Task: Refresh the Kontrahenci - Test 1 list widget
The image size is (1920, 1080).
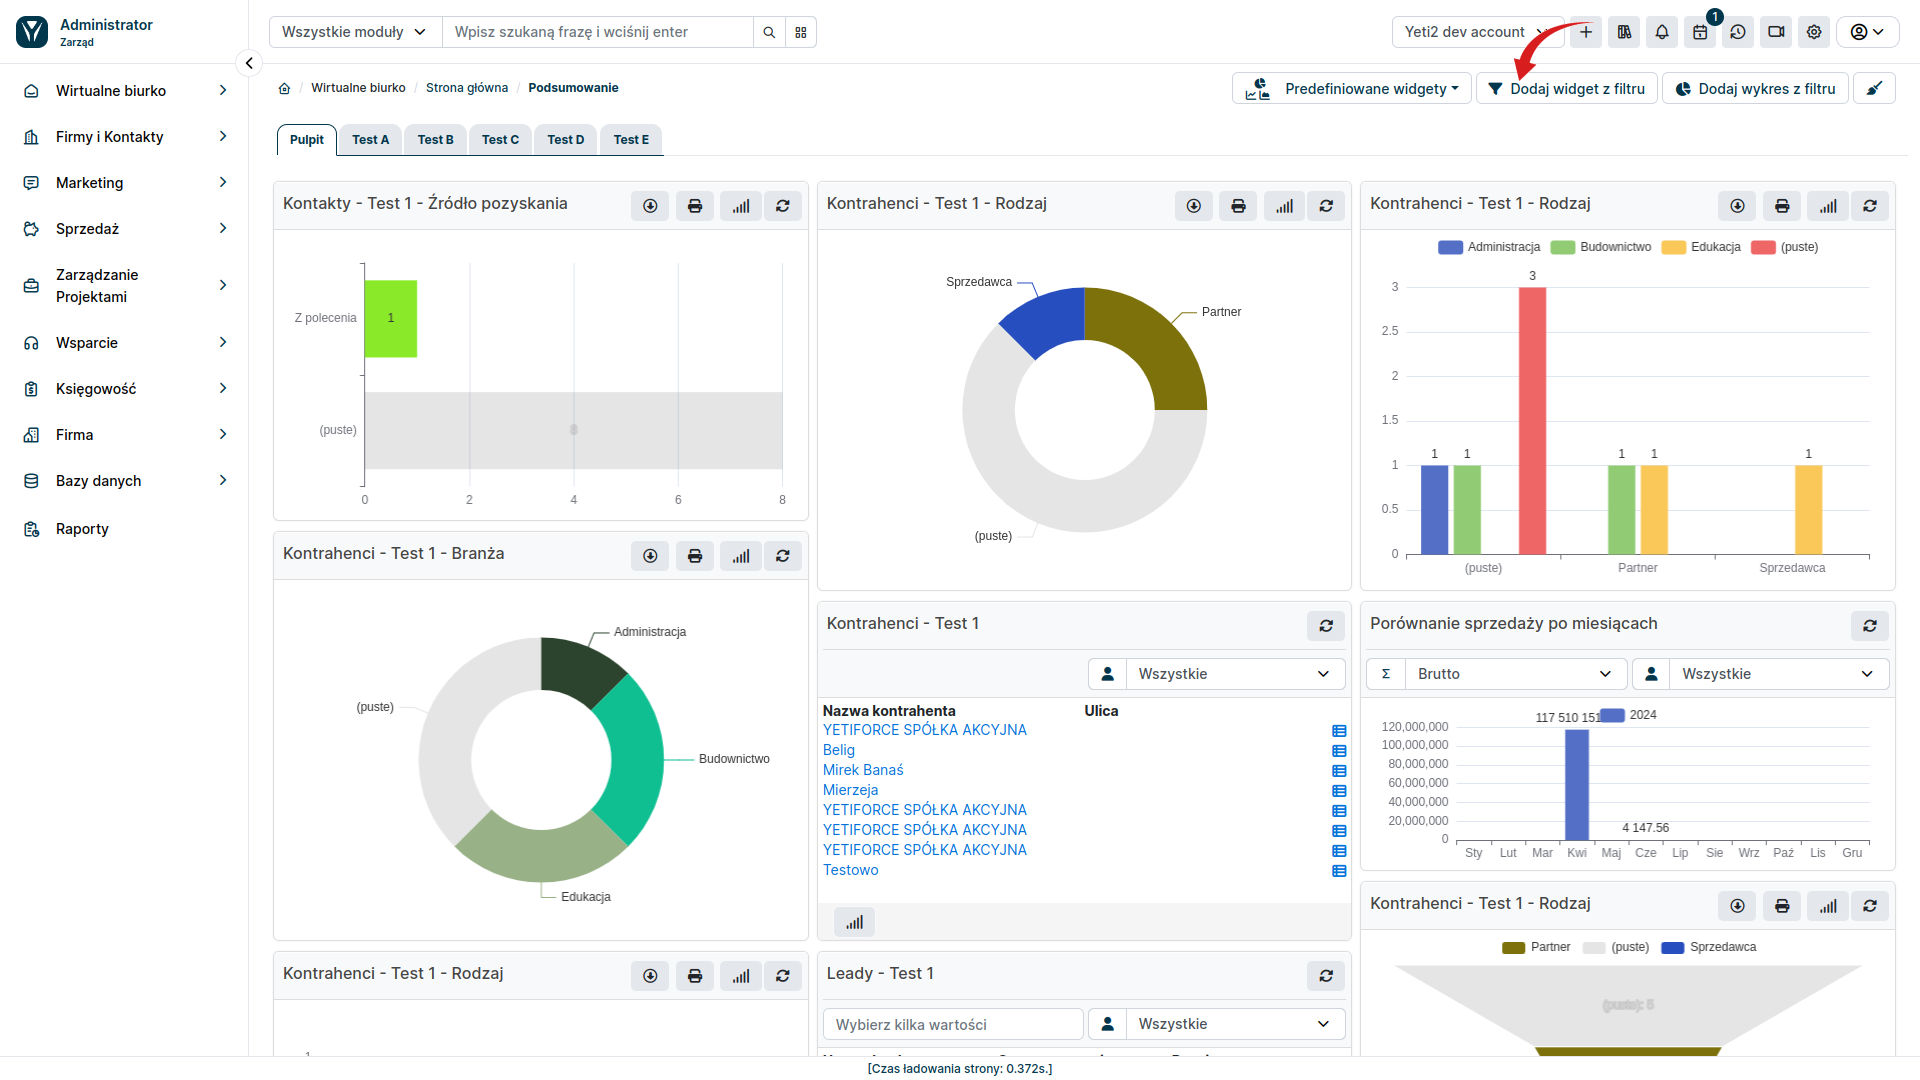Action: coord(1326,626)
